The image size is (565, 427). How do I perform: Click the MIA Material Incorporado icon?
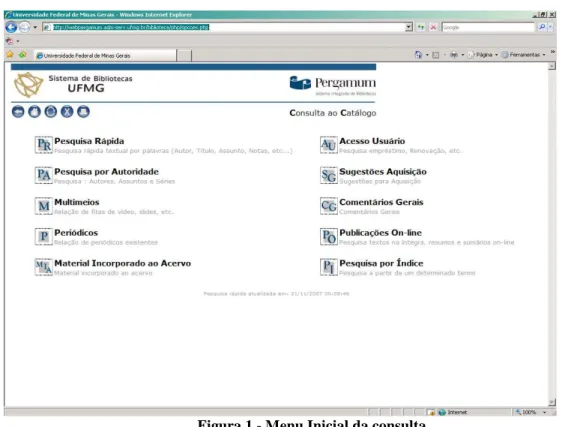(x=44, y=267)
